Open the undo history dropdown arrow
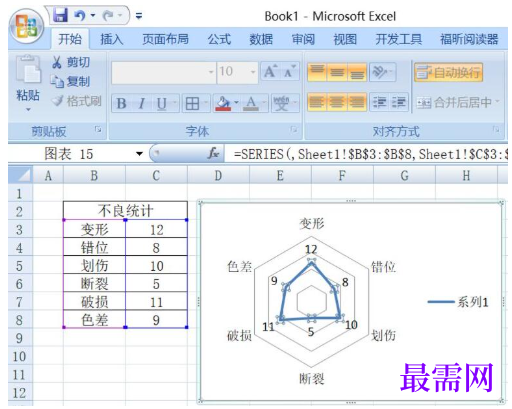This screenshot has height=409, width=512. (93, 15)
